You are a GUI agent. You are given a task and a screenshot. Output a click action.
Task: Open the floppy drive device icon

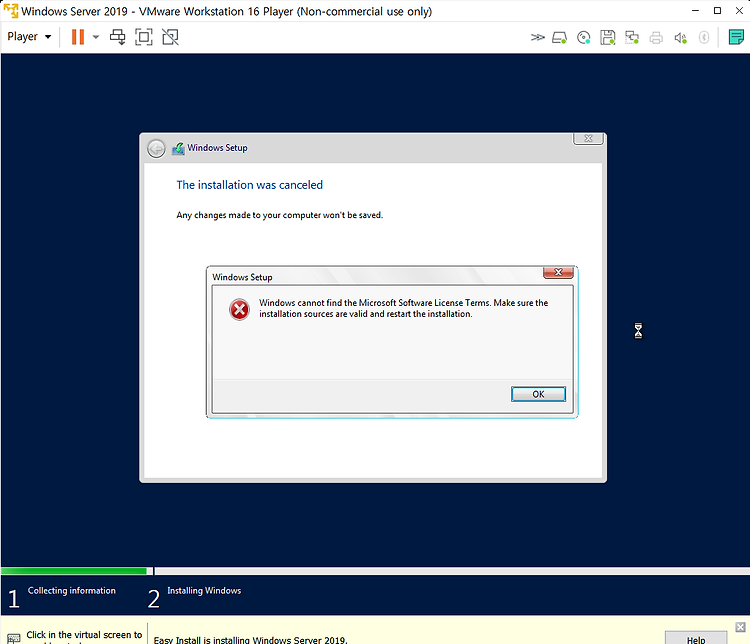(x=607, y=37)
